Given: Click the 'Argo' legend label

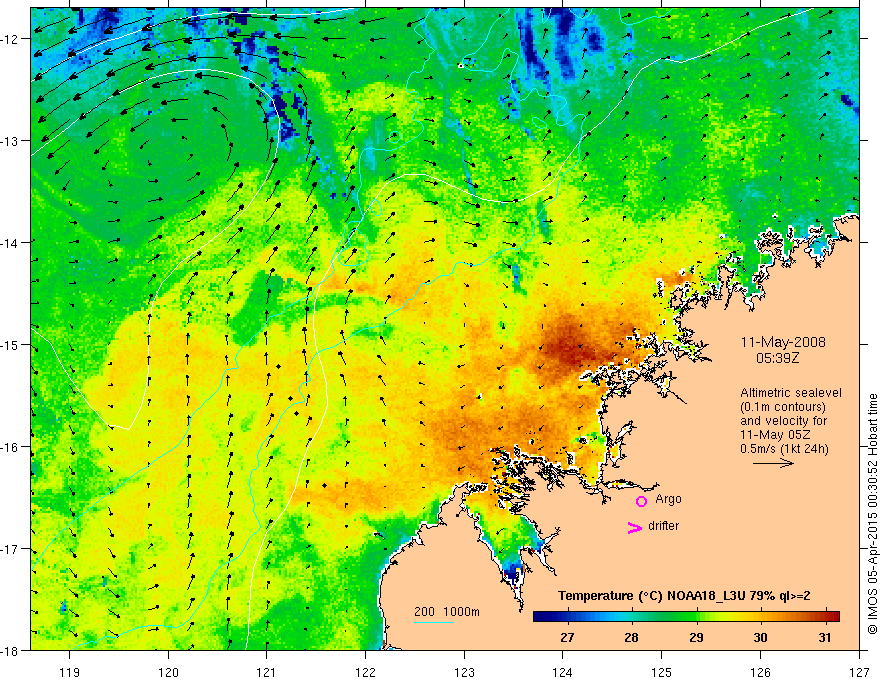Looking at the screenshot, I should pyautogui.click(x=668, y=499).
